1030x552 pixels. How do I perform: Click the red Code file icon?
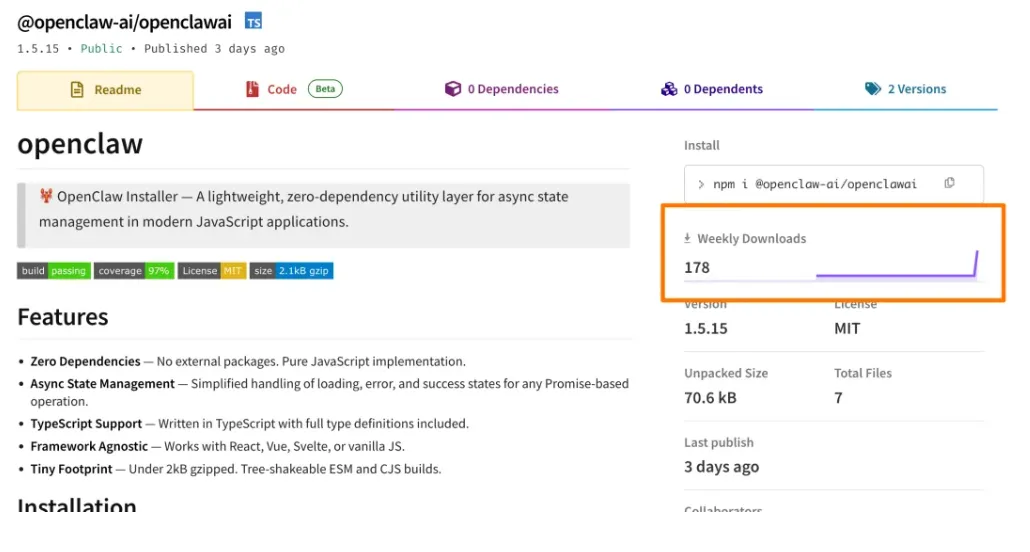coord(252,90)
